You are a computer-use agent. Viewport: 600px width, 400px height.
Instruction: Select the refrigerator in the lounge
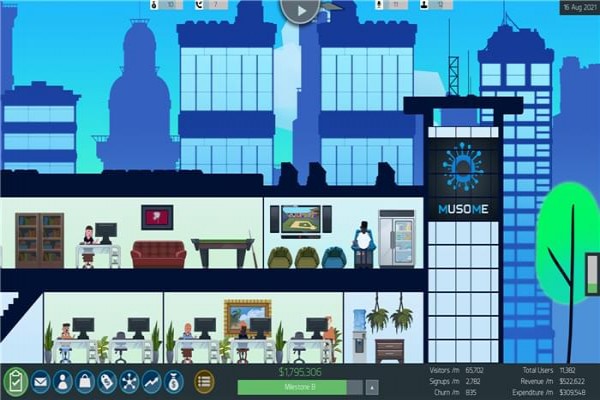pos(397,238)
